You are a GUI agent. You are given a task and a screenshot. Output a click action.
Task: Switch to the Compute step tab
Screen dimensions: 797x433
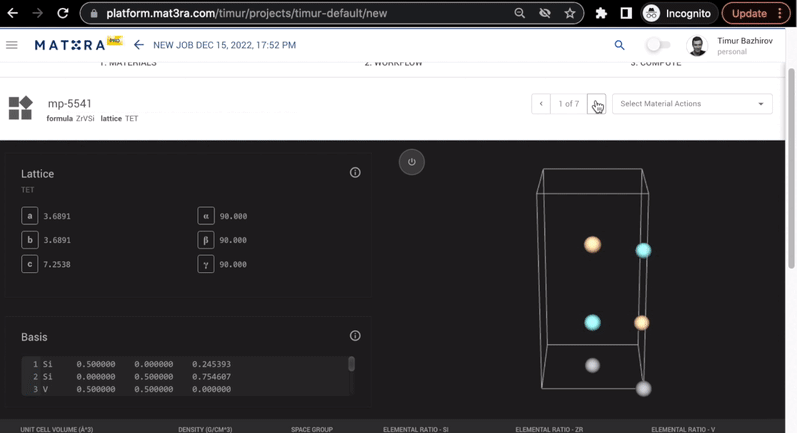coord(656,64)
